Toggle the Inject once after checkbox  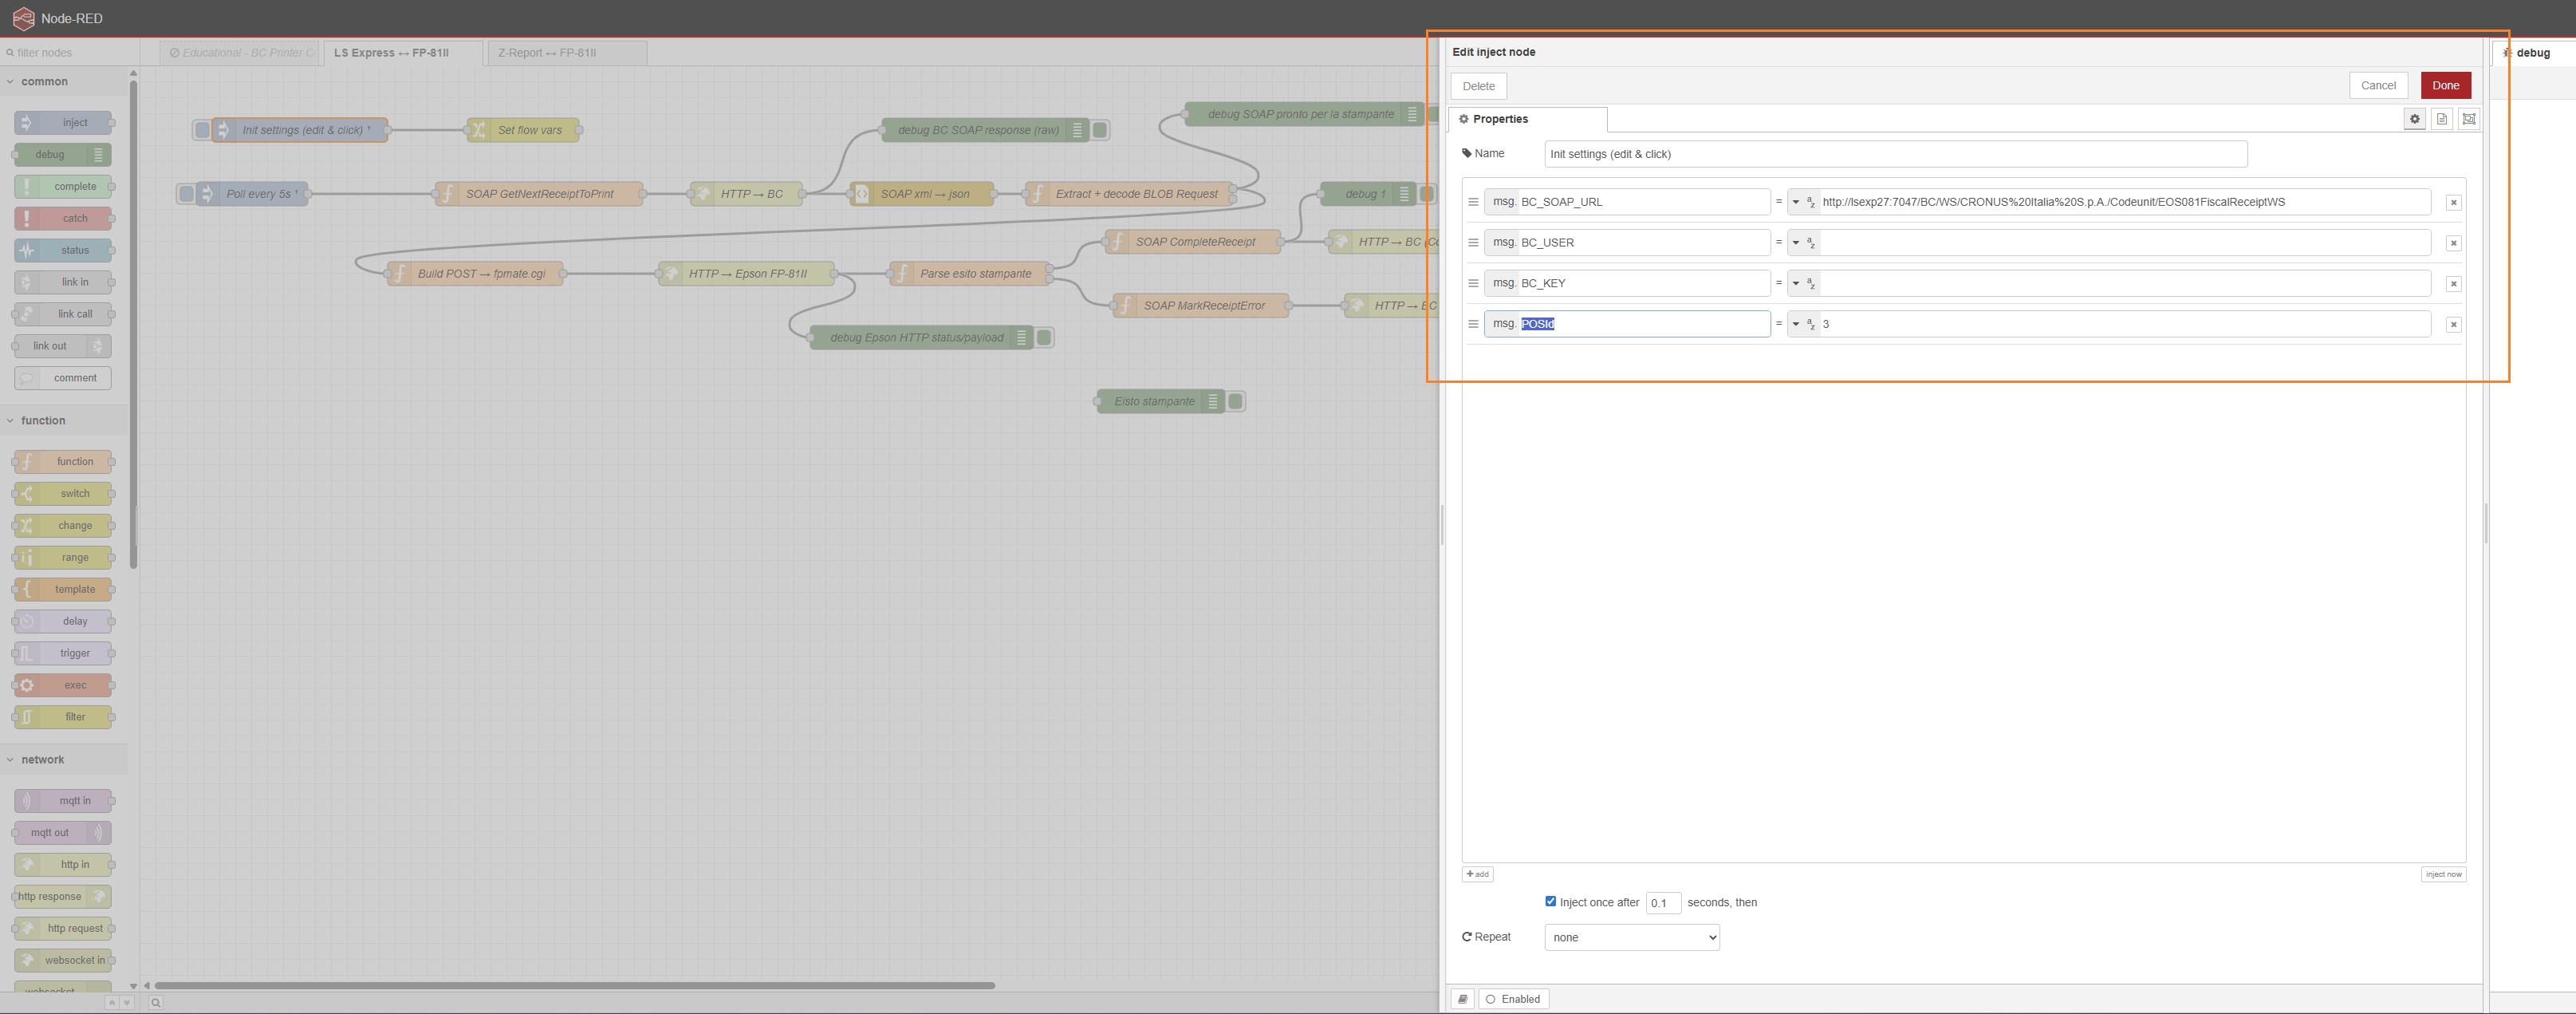1550,902
